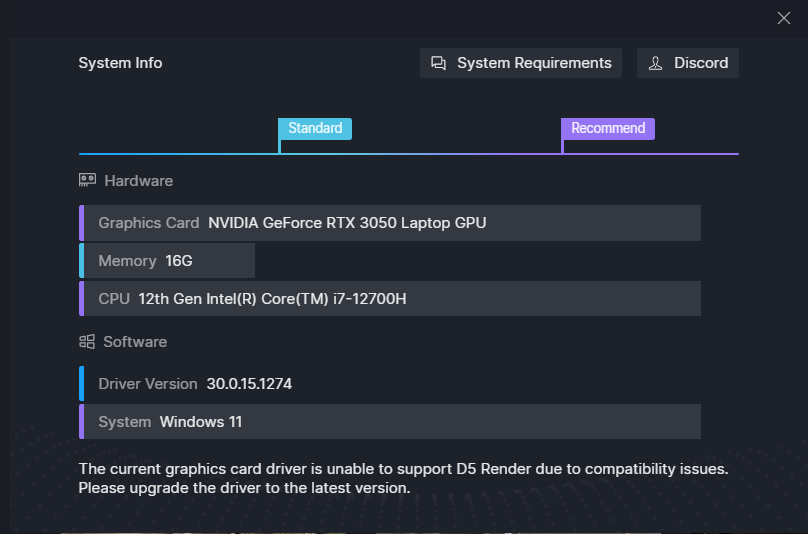
Task: Select the CPU i7-12700H row
Action: pyautogui.click(x=390, y=298)
